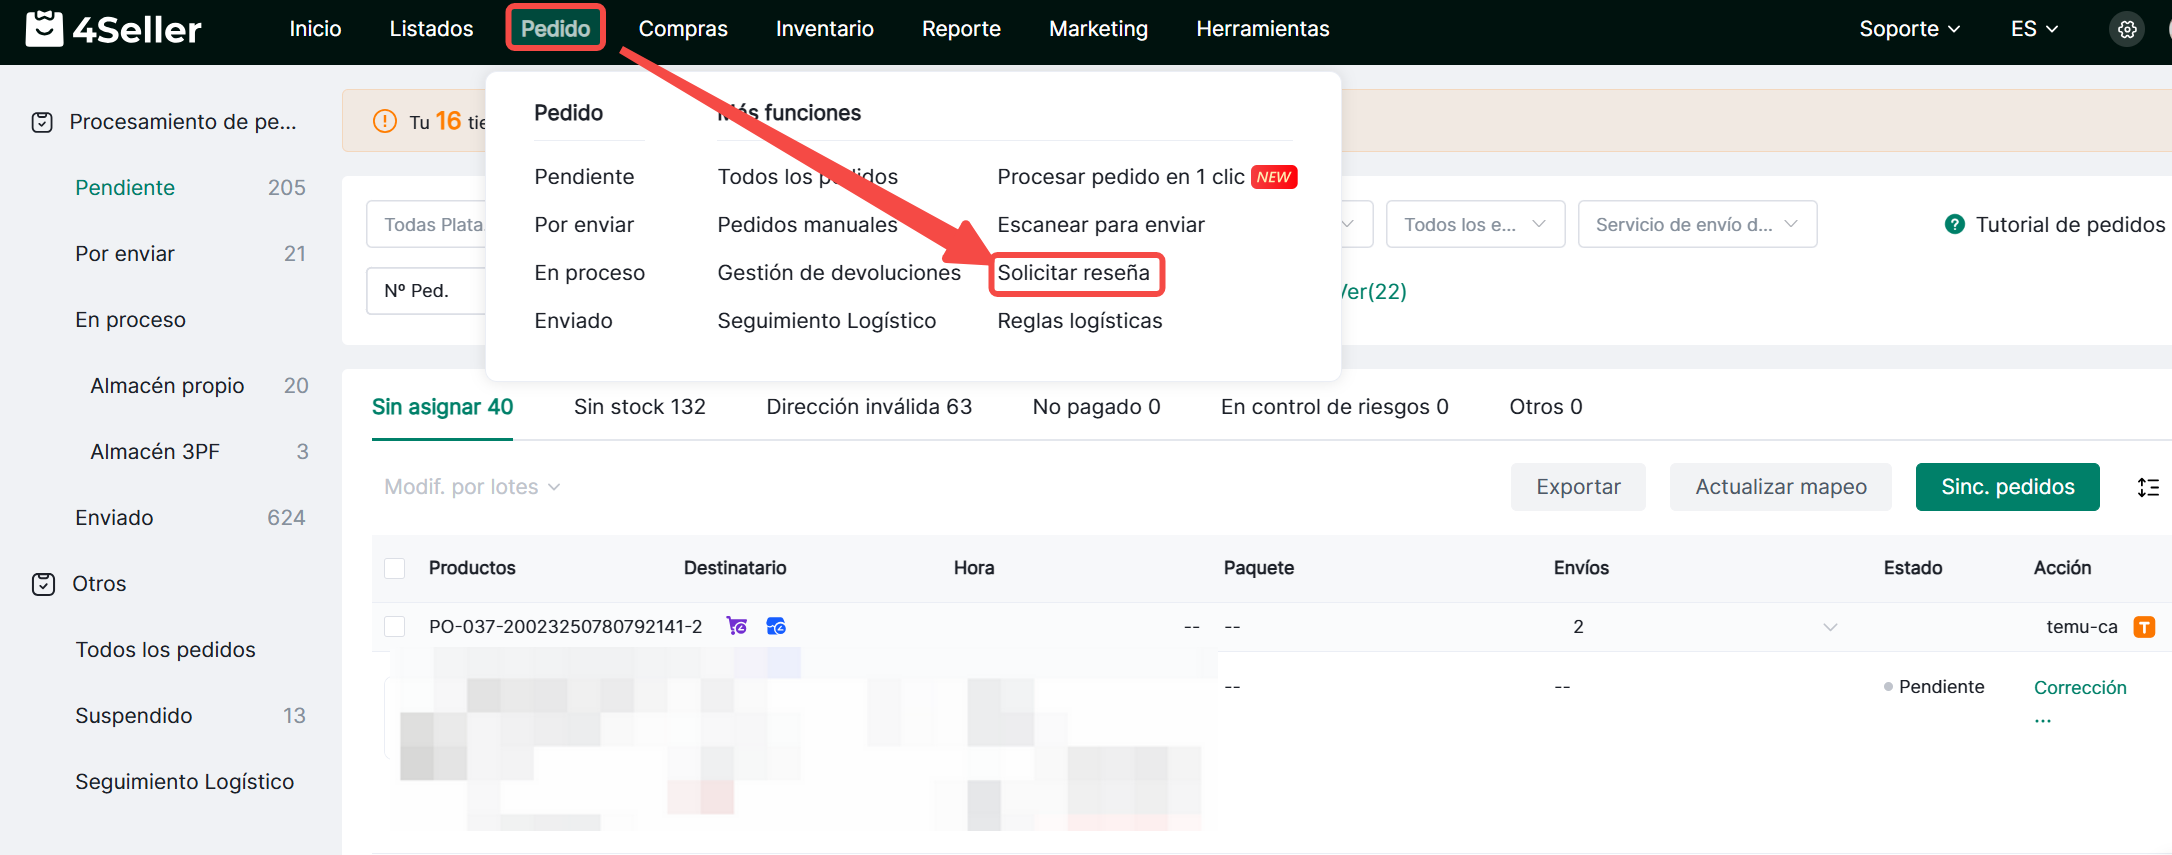Viewport: 2172px width, 855px height.
Task: Click the column settings list icon
Action: point(2148,487)
